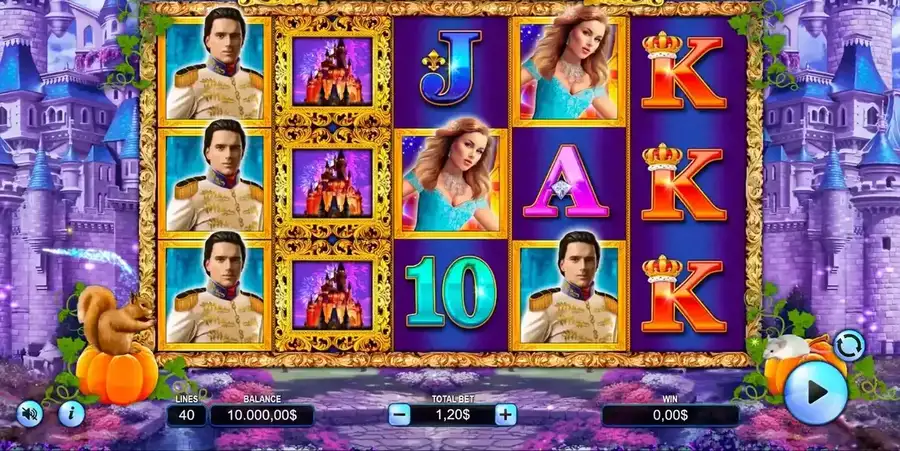Increase total bet with plus button

505,414
